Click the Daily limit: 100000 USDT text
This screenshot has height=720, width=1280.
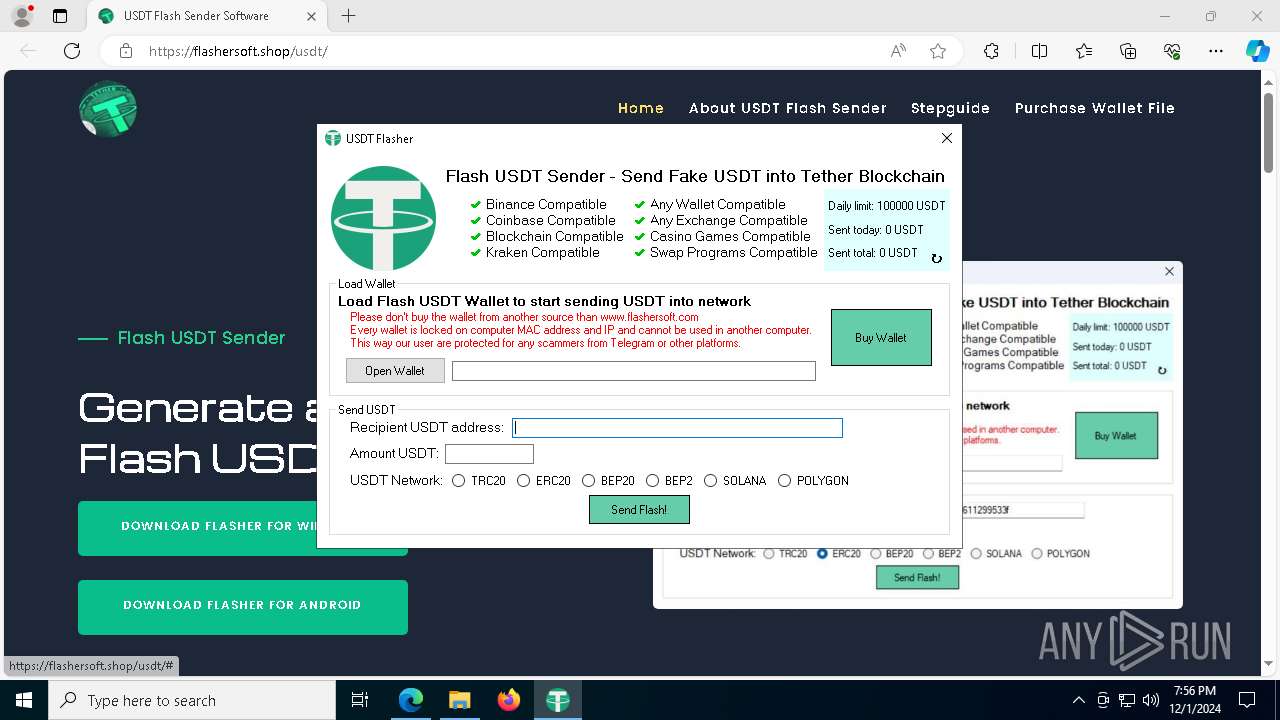[886, 206]
